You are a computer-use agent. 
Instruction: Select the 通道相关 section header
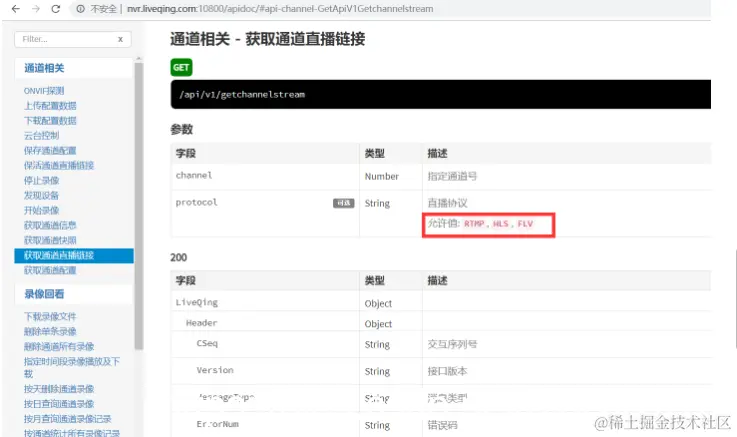point(44,68)
